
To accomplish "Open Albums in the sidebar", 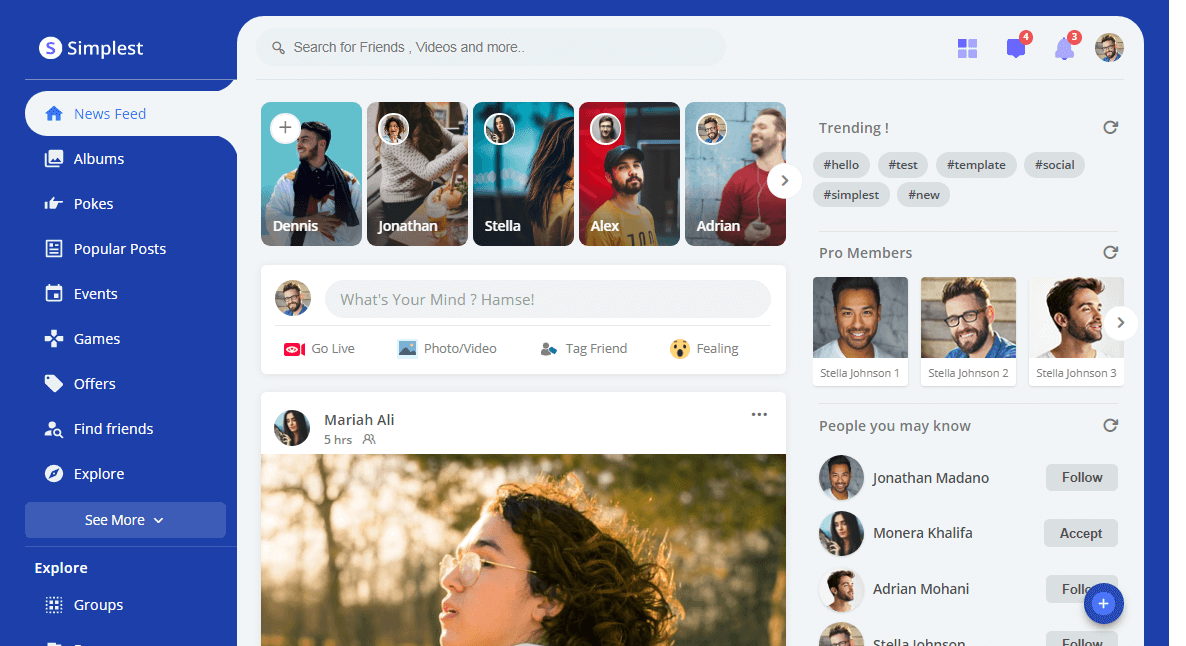I will click(x=98, y=159).
